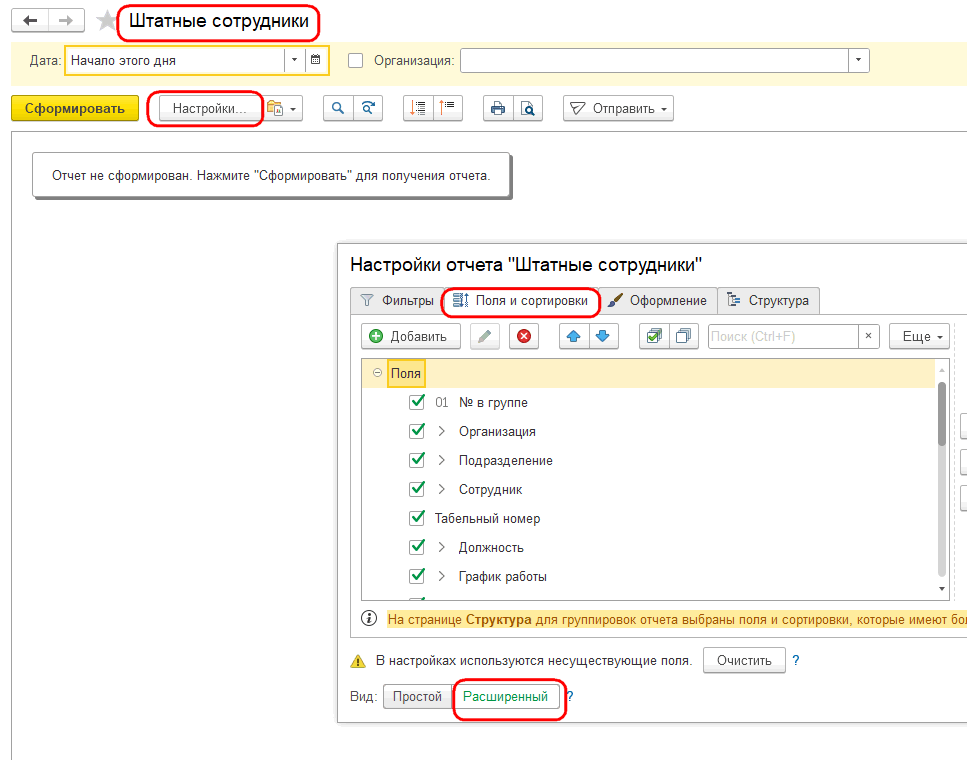Screen dimensions: 967x760
Task: Expand the График работы field node
Action: pyautogui.click(x=442, y=576)
